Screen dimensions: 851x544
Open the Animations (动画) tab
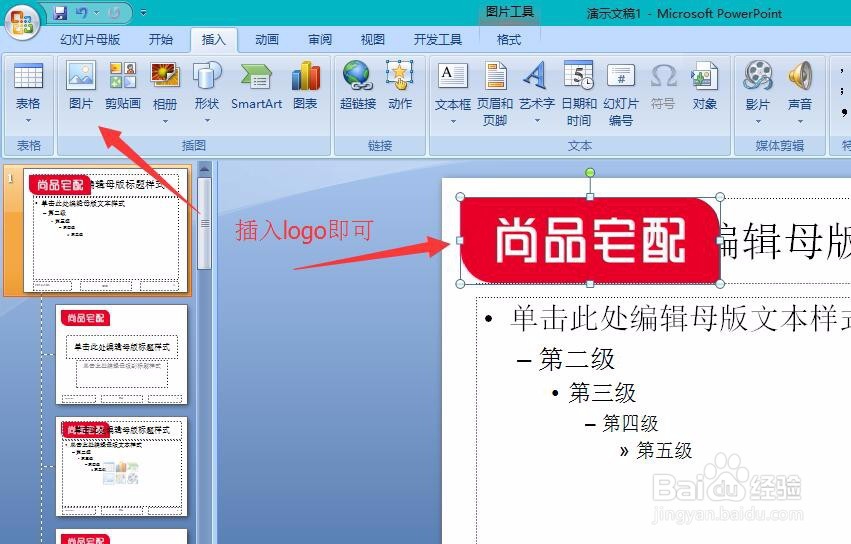266,40
